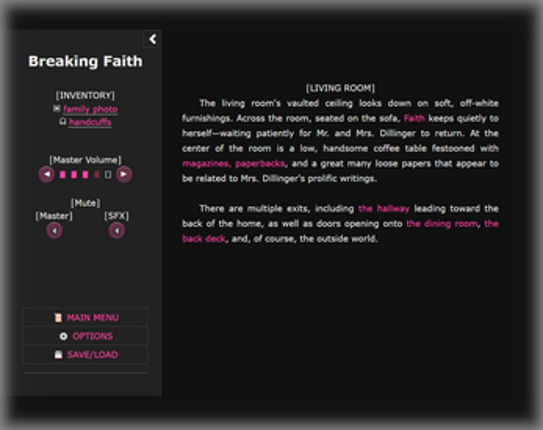Open the SAVE/LOAD menu entry
The height and width of the screenshot is (430, 543).
86,355
